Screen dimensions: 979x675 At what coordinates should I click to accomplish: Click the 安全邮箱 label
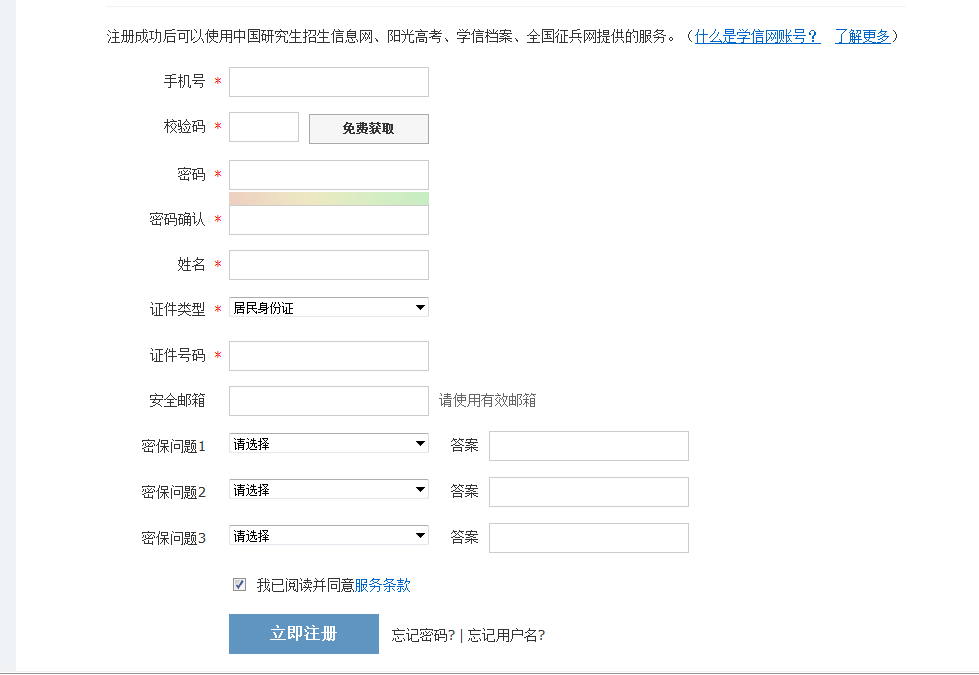pos(177,400)
